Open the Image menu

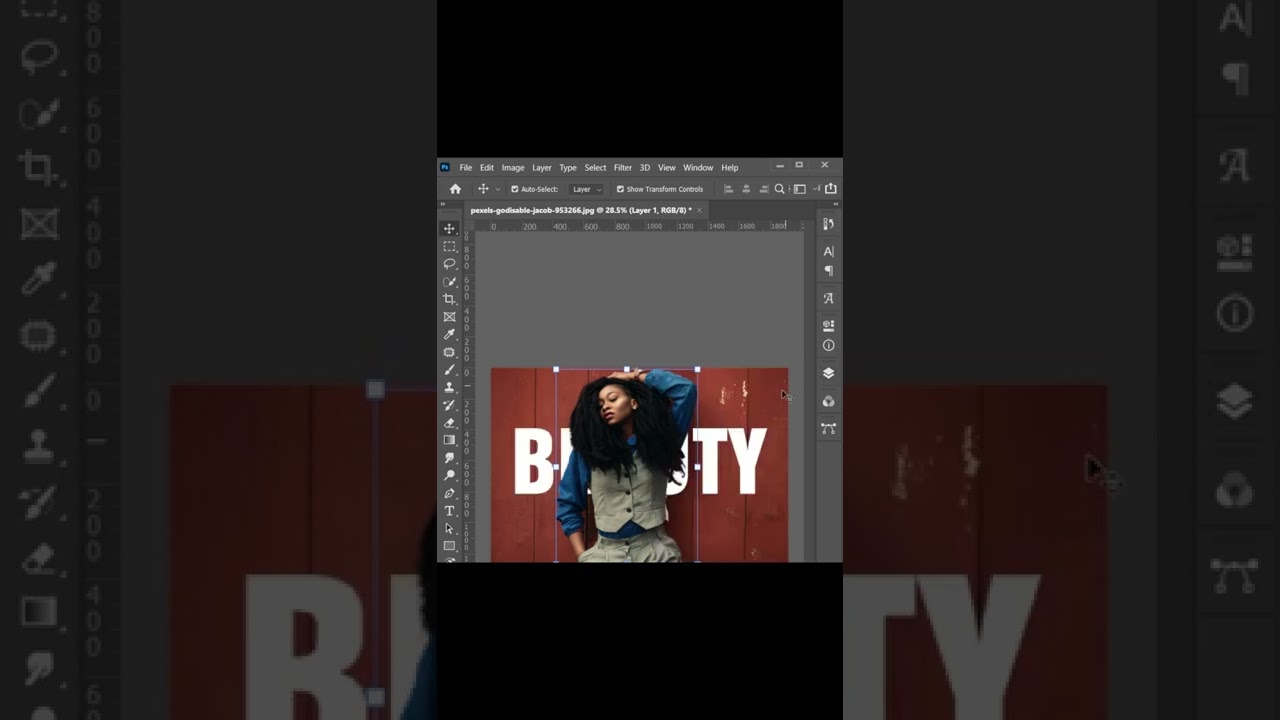pos(513,168)
